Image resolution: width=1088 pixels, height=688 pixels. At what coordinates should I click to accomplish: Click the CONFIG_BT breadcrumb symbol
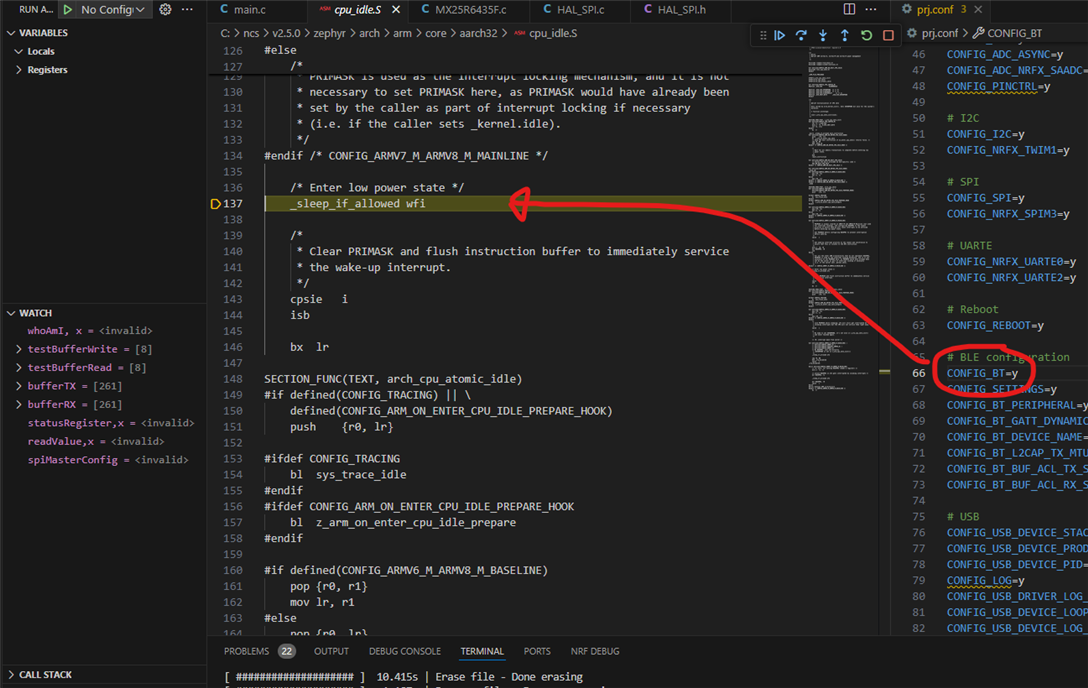(1014, 33)
